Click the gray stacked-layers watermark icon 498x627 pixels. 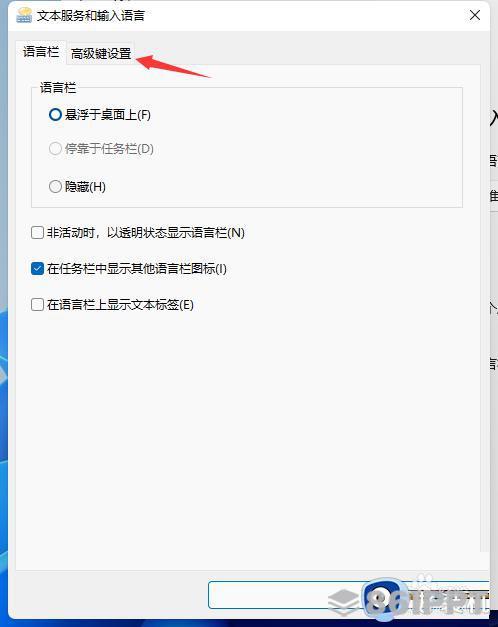[344, 602]
